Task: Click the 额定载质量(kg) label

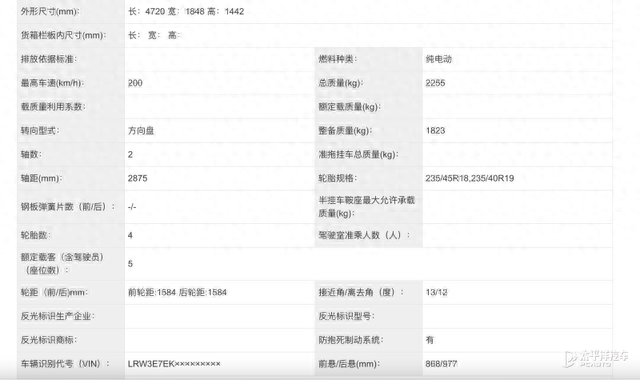Action: (349, 107)
